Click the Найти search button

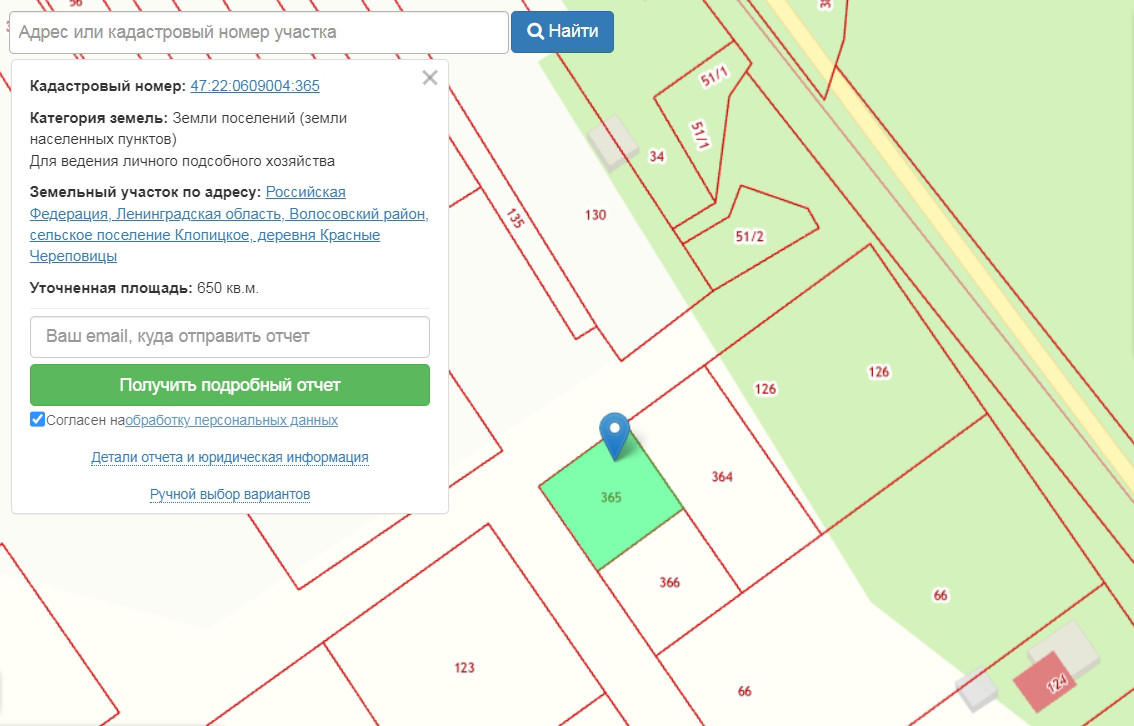tap(562, 32)
